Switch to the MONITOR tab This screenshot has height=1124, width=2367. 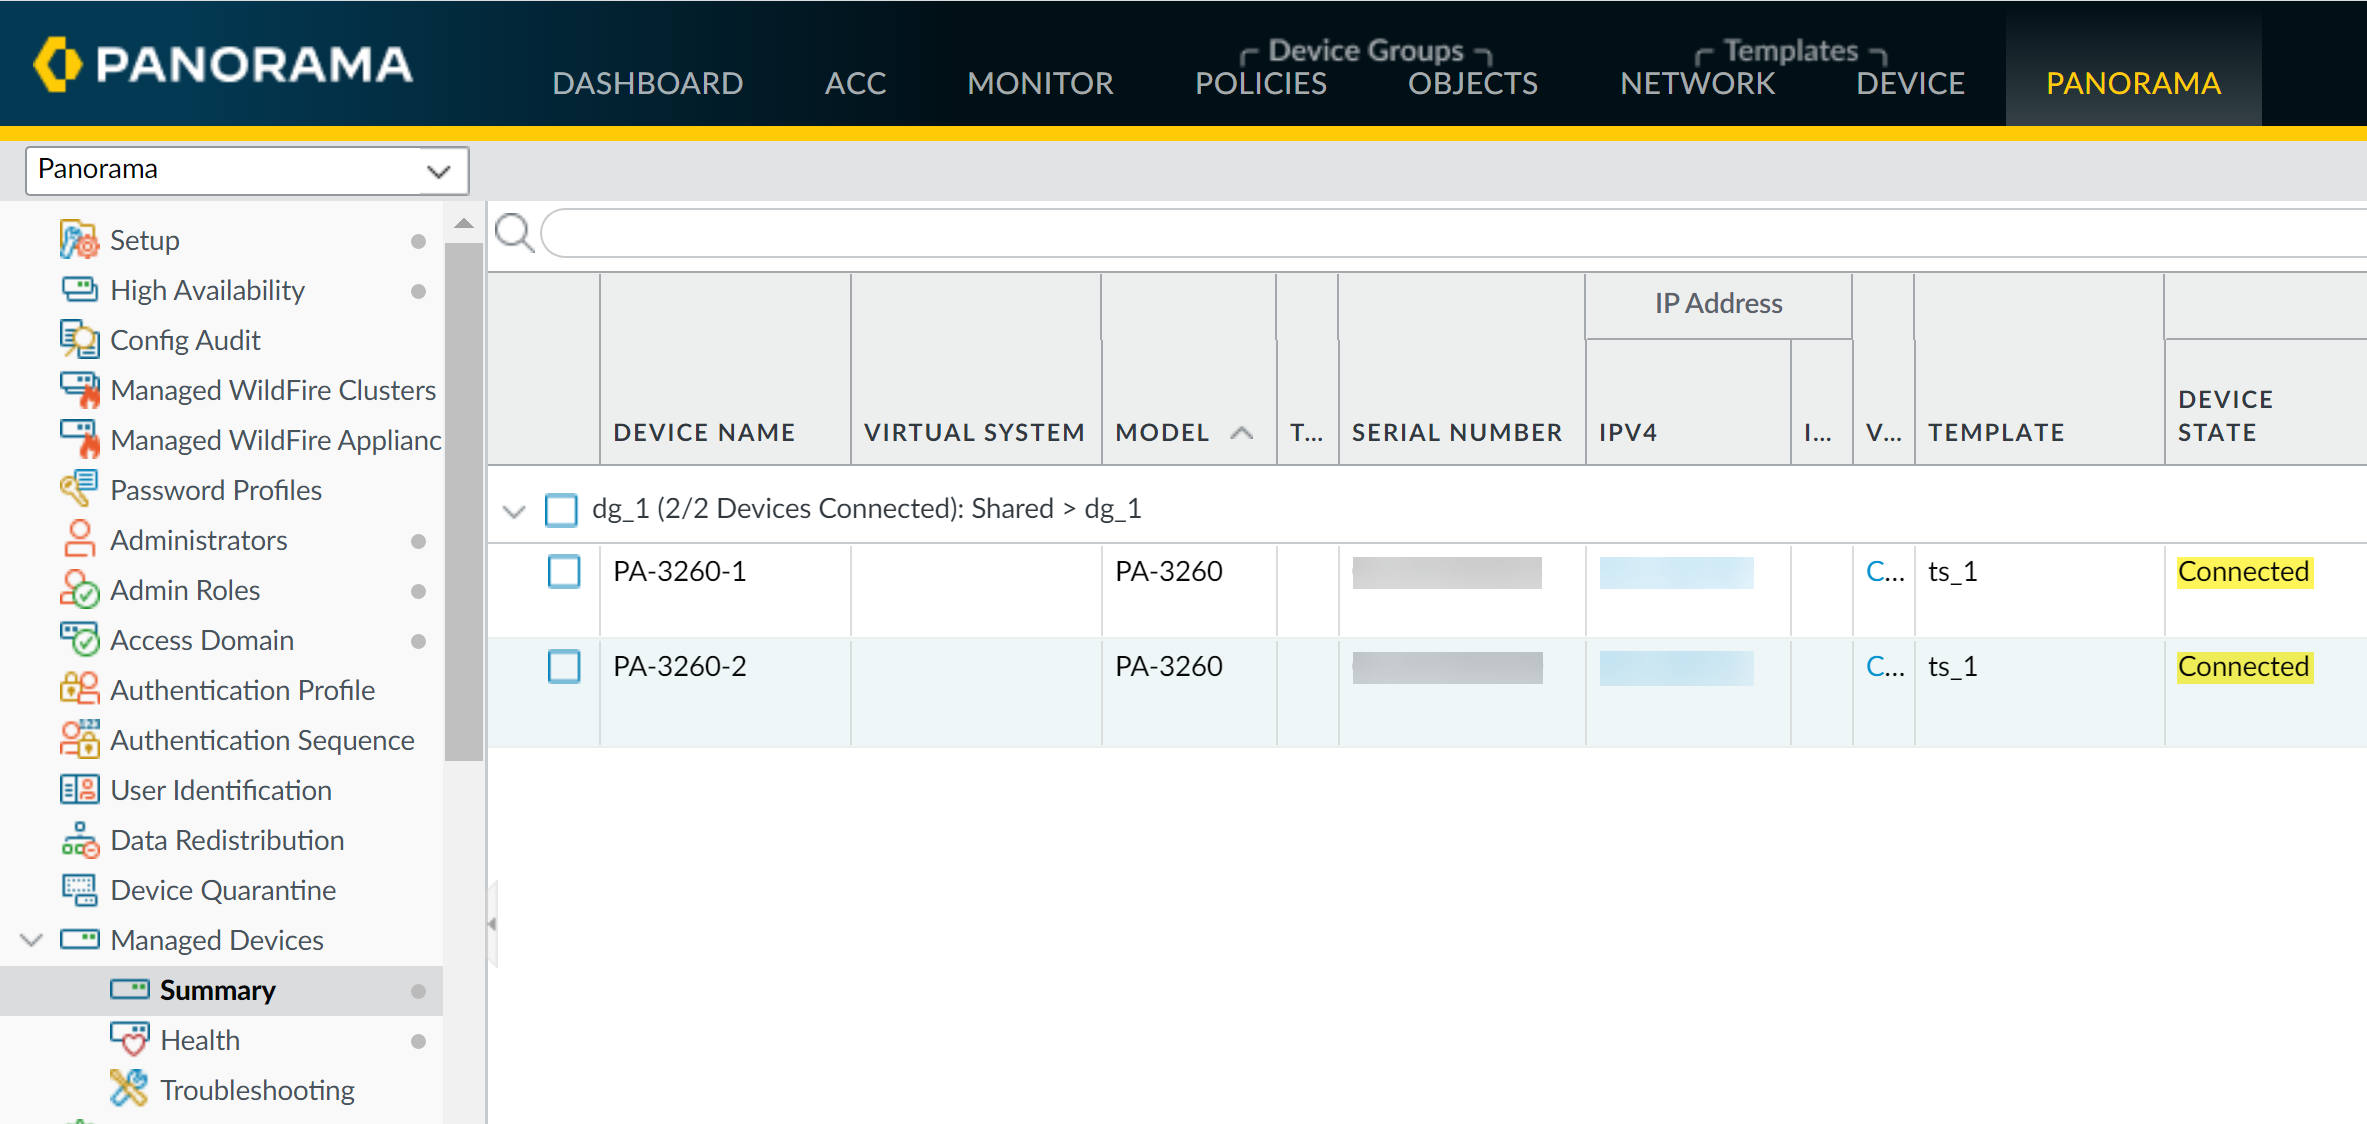[x=1040, y=83]
